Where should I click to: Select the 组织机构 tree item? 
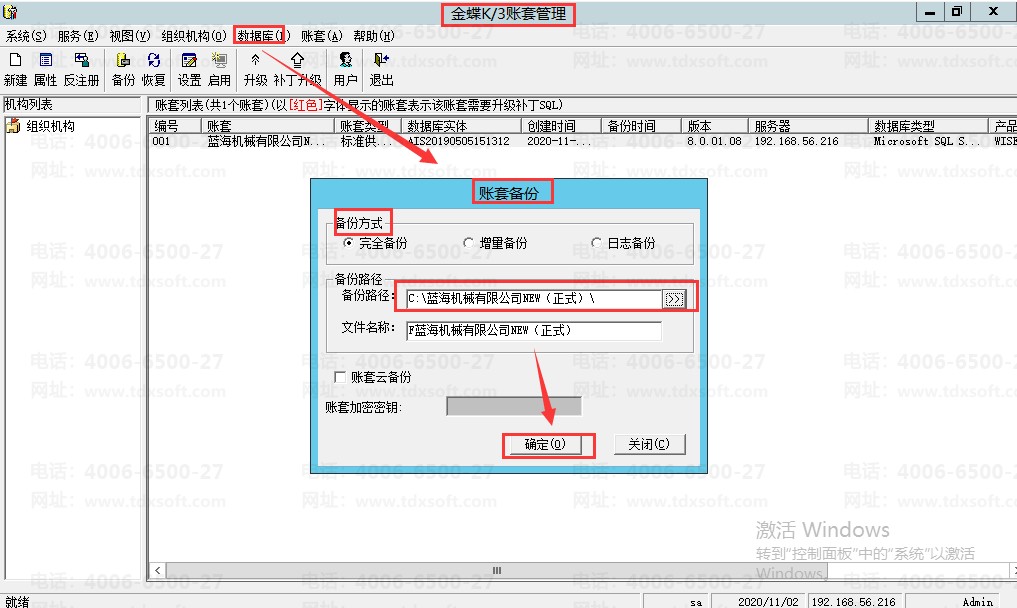pos(51,127)
